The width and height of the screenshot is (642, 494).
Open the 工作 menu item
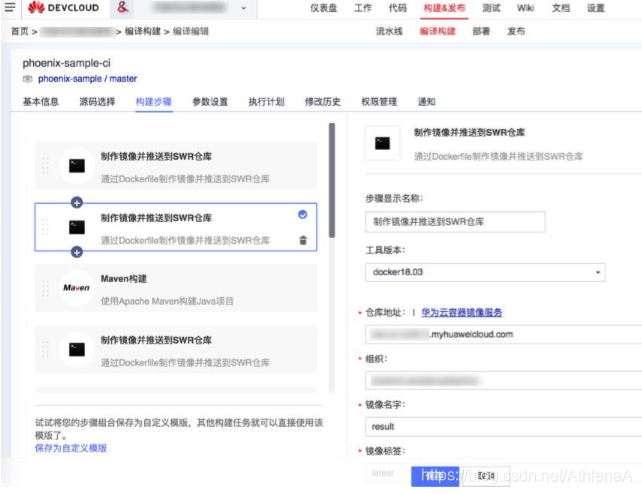point(363,8)
